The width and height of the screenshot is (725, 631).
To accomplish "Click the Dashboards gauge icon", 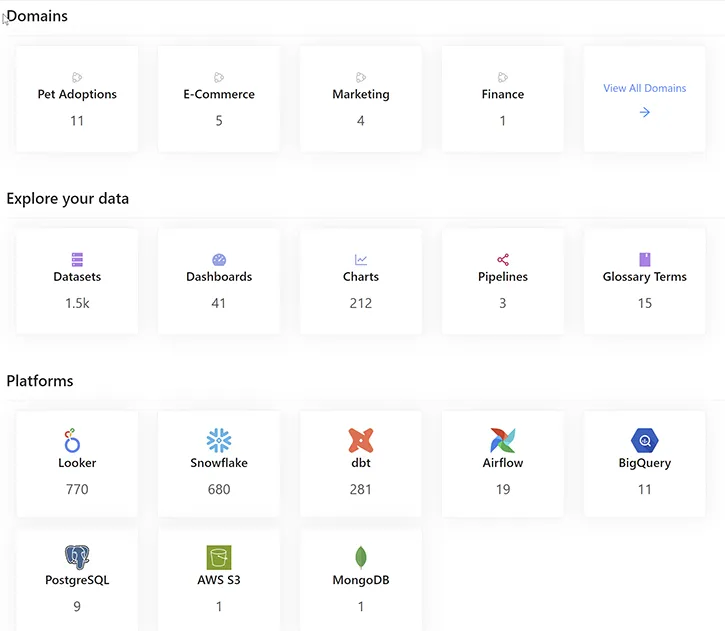I will (x=219, y=260).
